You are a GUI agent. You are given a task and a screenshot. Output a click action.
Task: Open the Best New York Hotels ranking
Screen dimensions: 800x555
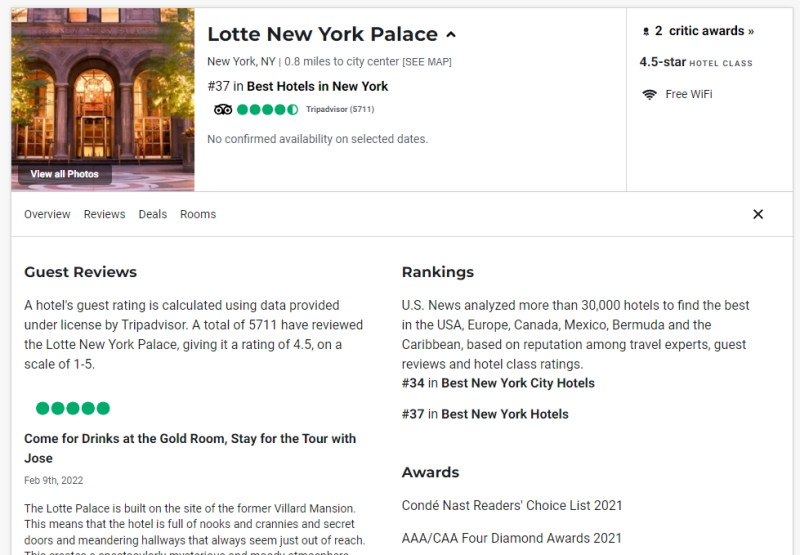coord(504,414)
